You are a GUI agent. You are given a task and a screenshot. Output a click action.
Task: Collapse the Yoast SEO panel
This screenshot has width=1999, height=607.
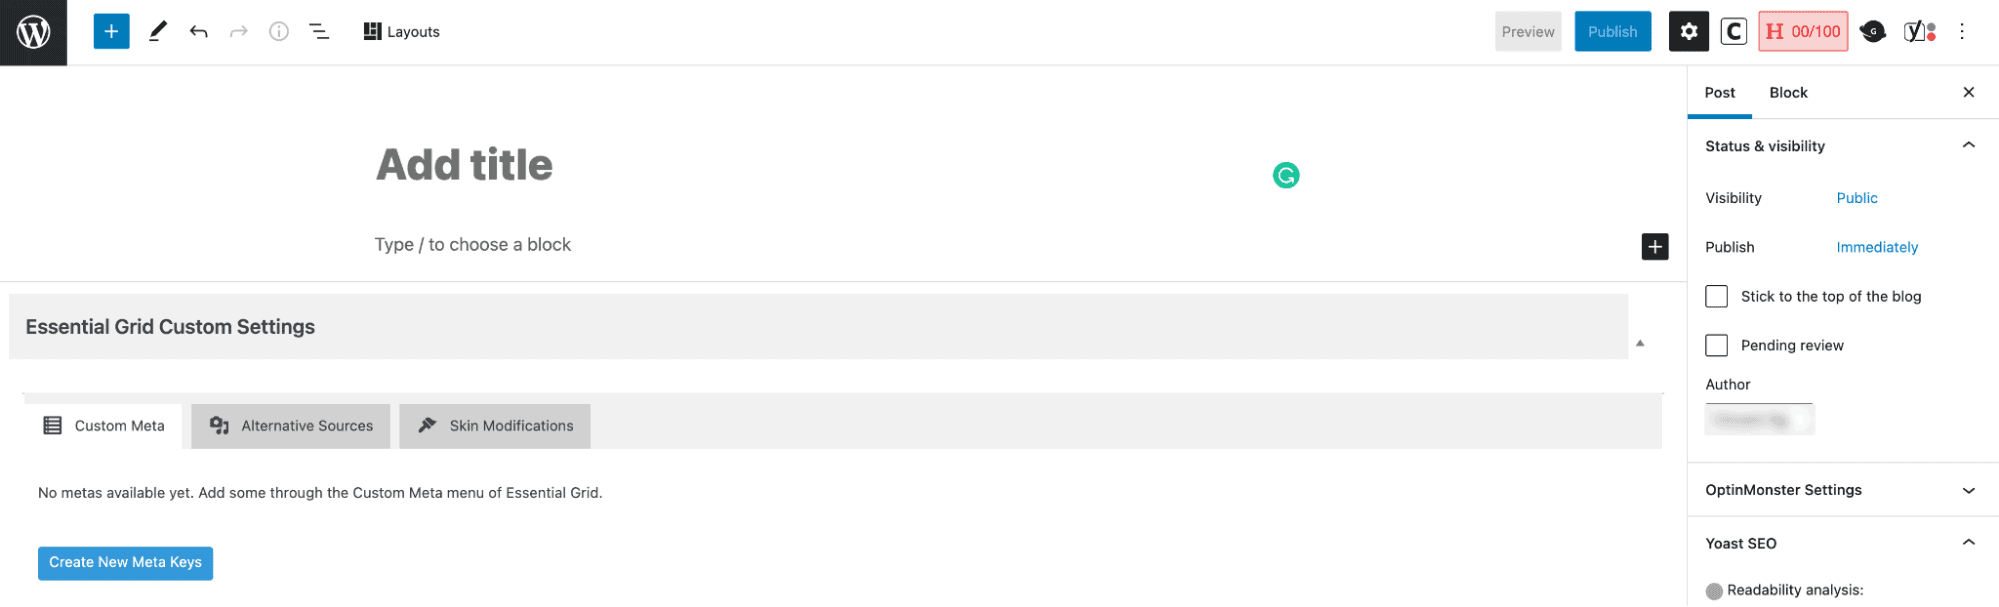click(1968, 543)
